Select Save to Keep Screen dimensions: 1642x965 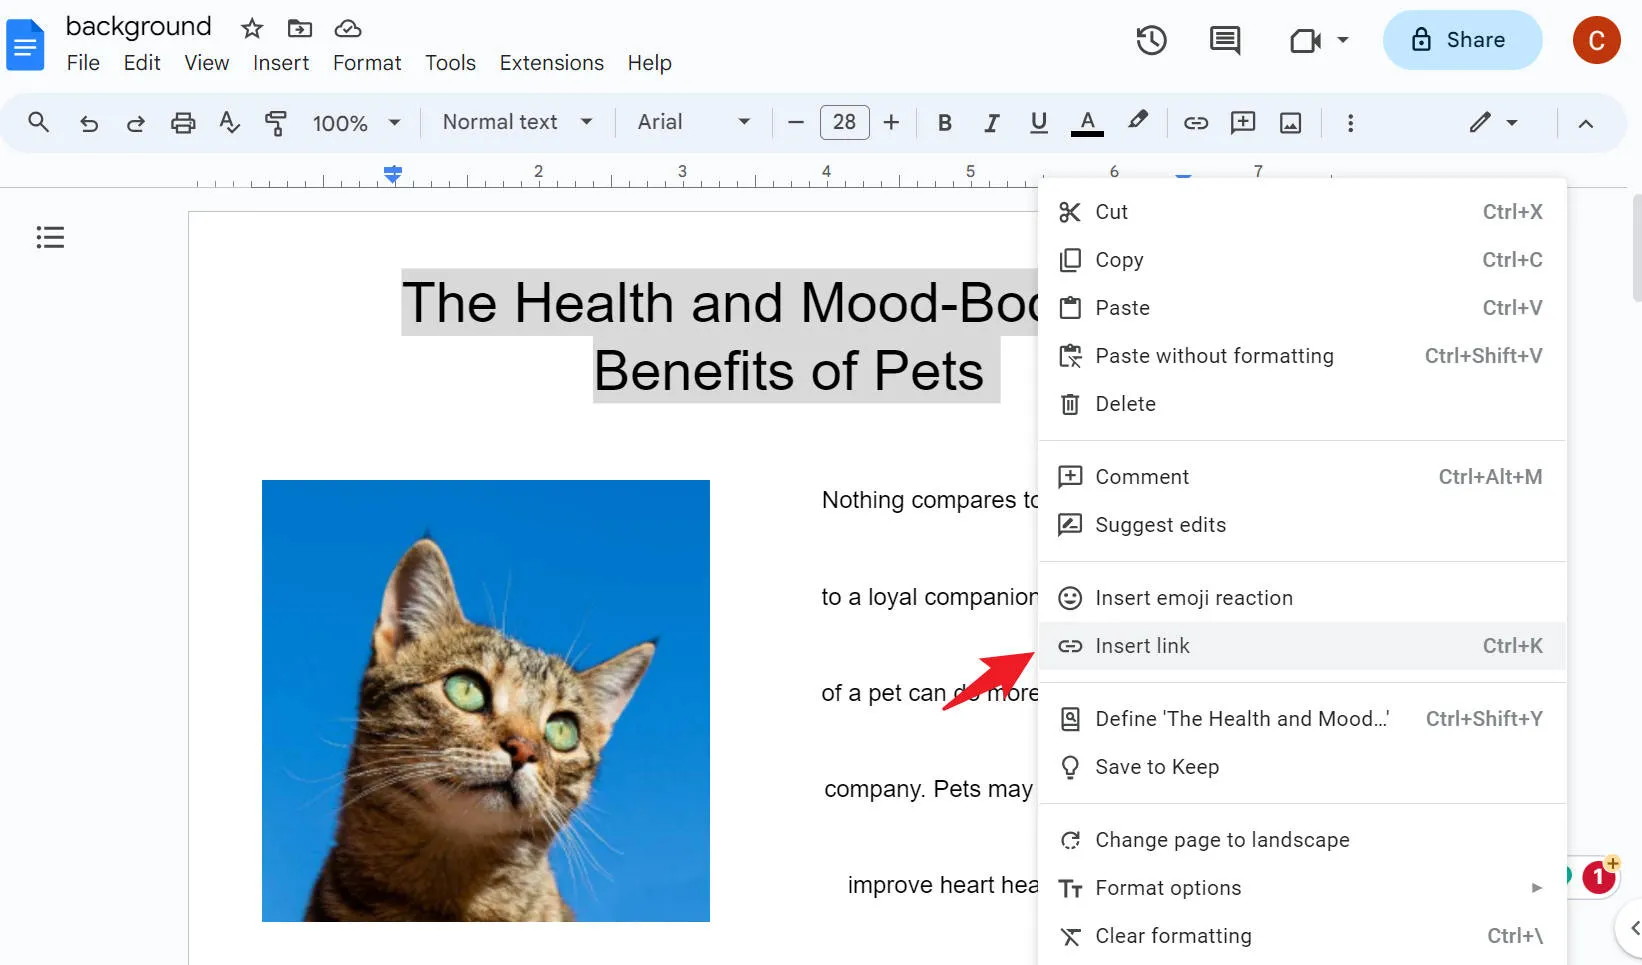1157,766
